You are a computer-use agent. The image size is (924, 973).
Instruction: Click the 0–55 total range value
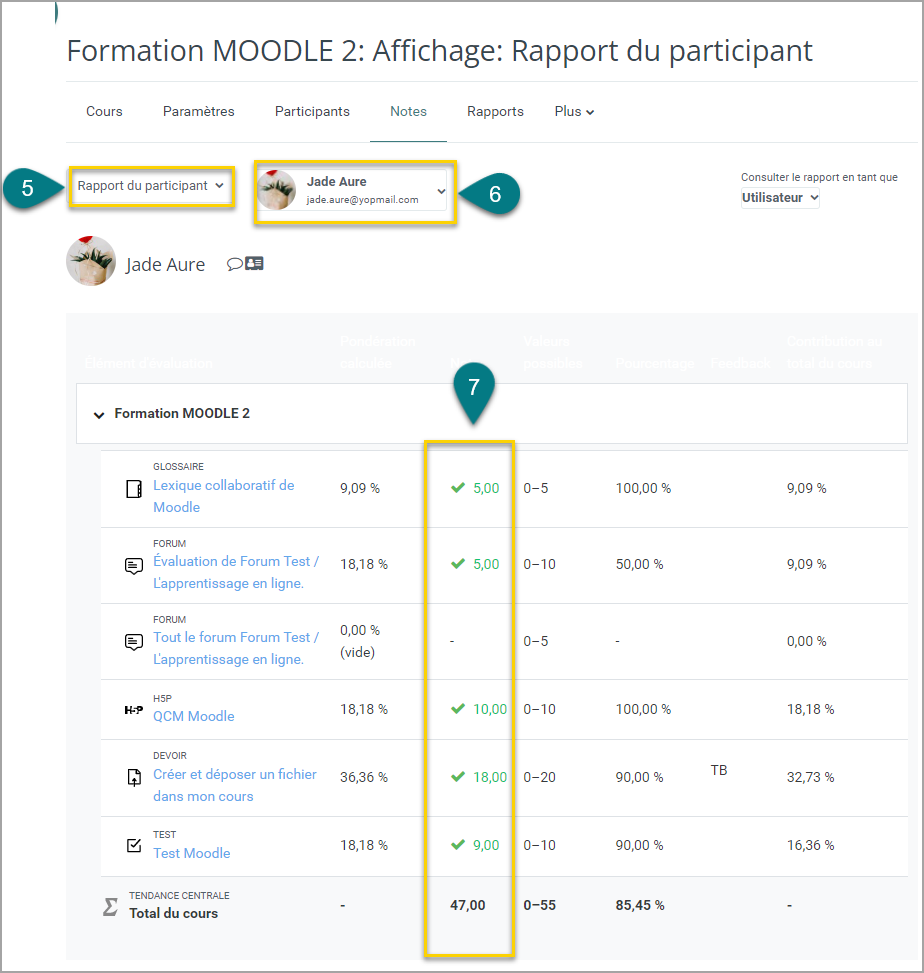click(x=539, y=905)
